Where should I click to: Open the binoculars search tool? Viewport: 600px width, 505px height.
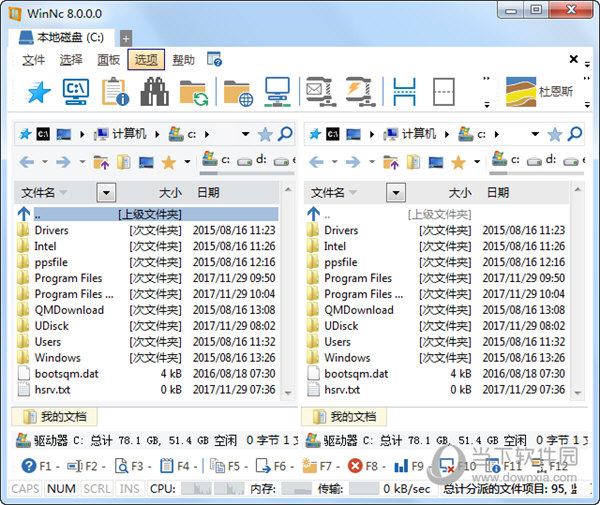point(154,92)
